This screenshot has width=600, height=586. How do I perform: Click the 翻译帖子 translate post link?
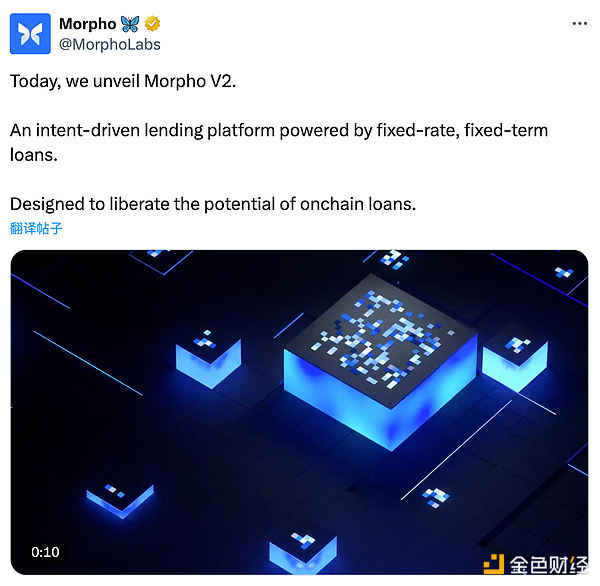pyautogui.click(x=36, y=228)
